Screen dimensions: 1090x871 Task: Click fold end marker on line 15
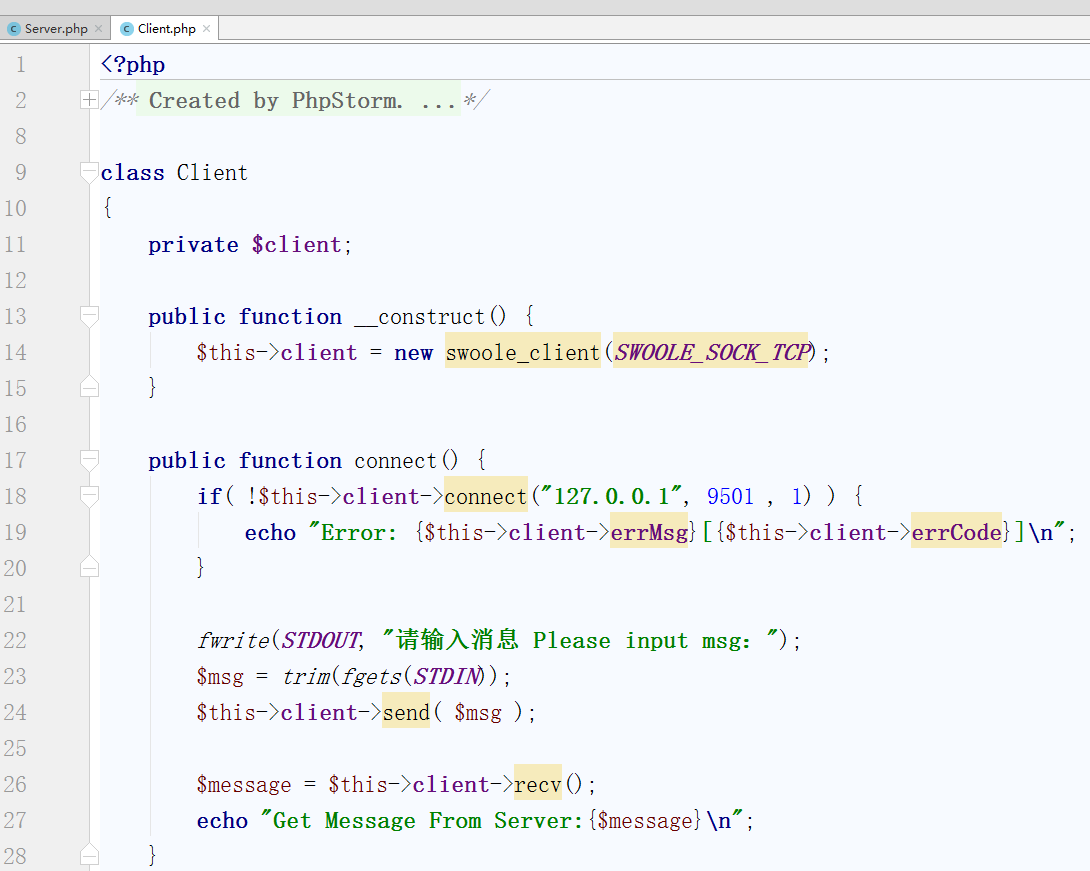pyautogui.click(x=89, y=387)
